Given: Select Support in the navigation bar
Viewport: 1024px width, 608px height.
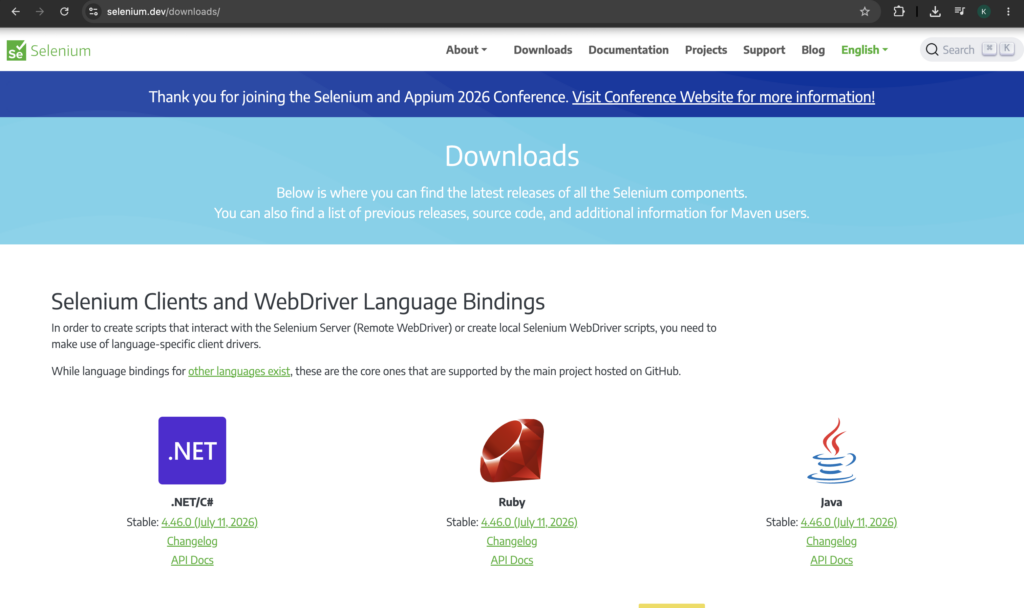Looking at the screenshot, I should (764, 50).
